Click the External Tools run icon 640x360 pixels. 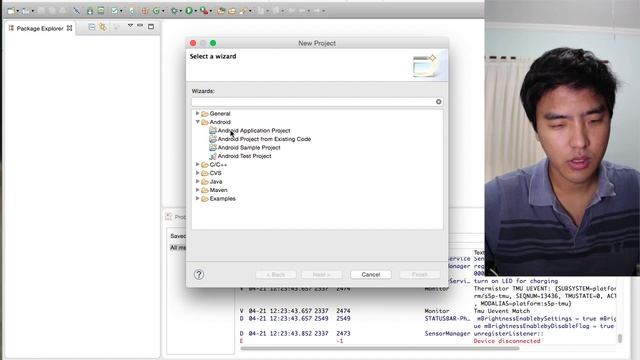(203, 11)
